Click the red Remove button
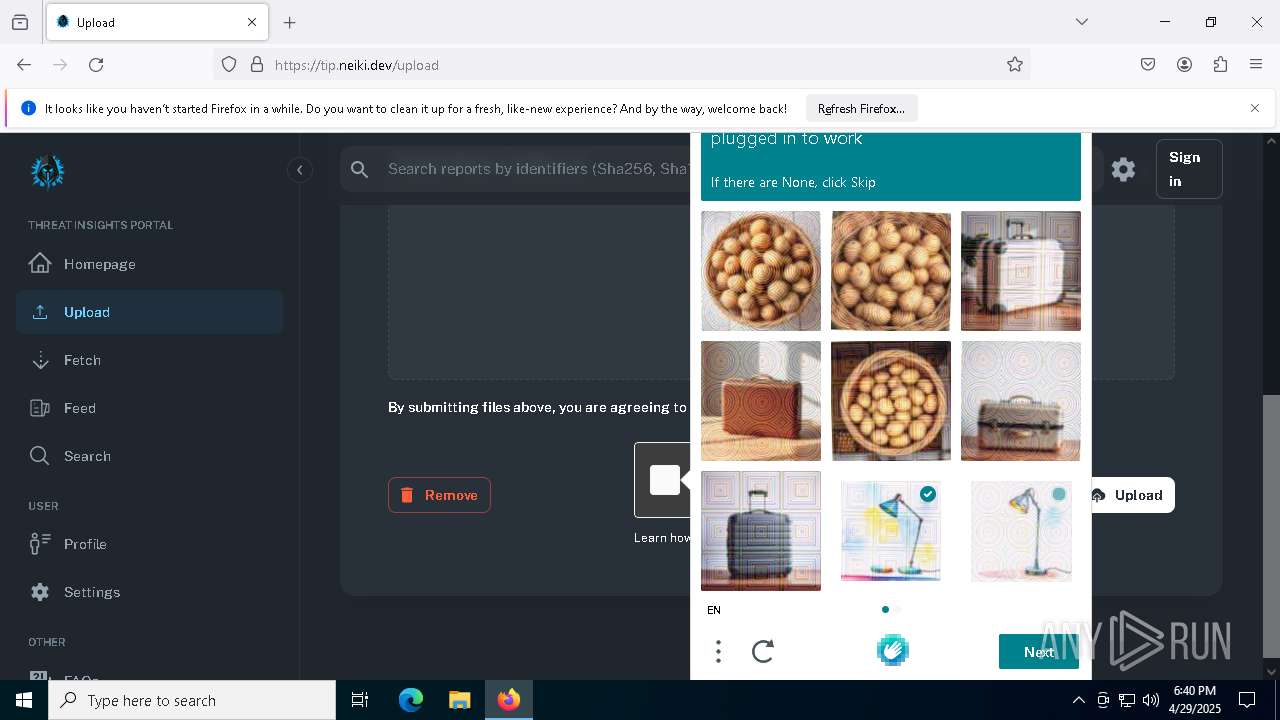 439,495
